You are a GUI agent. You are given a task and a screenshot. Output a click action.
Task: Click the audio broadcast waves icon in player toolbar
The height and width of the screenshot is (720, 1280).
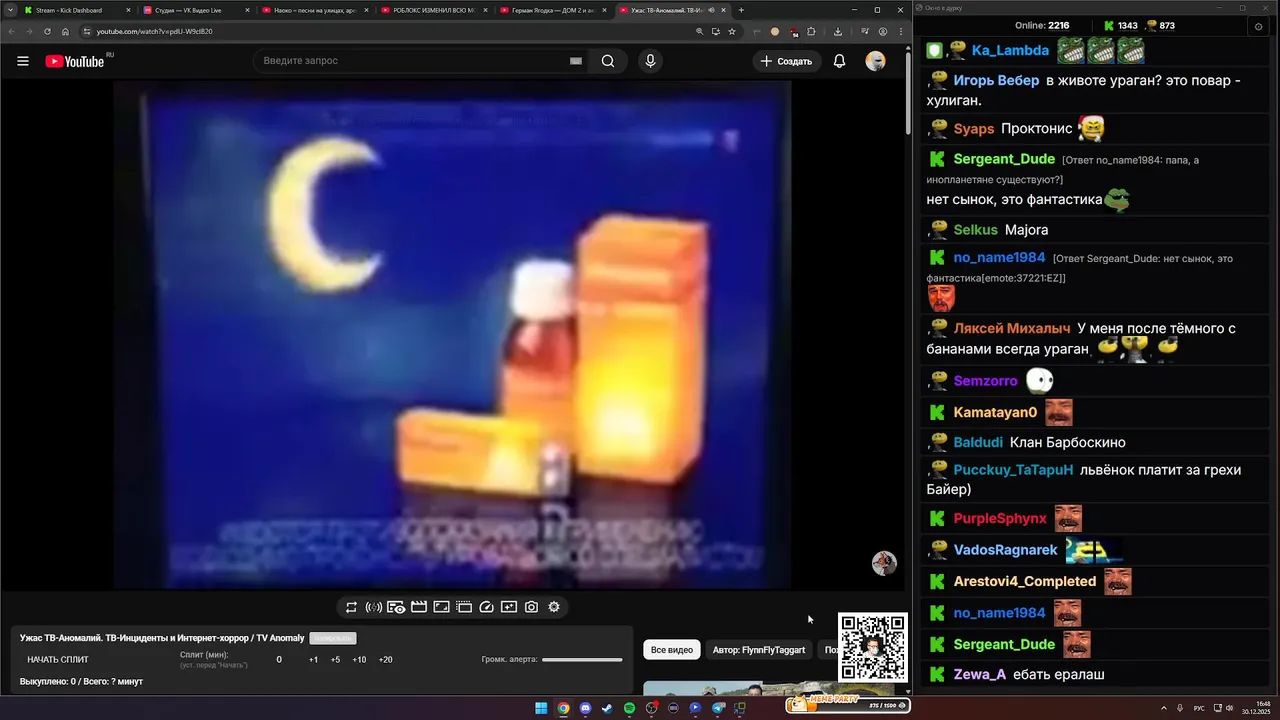click(x=373, y=607)
